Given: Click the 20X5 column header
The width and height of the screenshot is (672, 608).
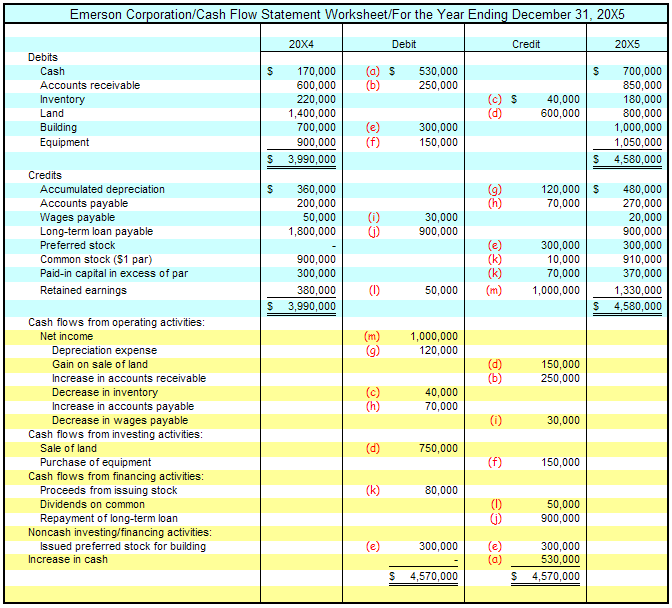Looking at the screenshot, I should 627,44.
